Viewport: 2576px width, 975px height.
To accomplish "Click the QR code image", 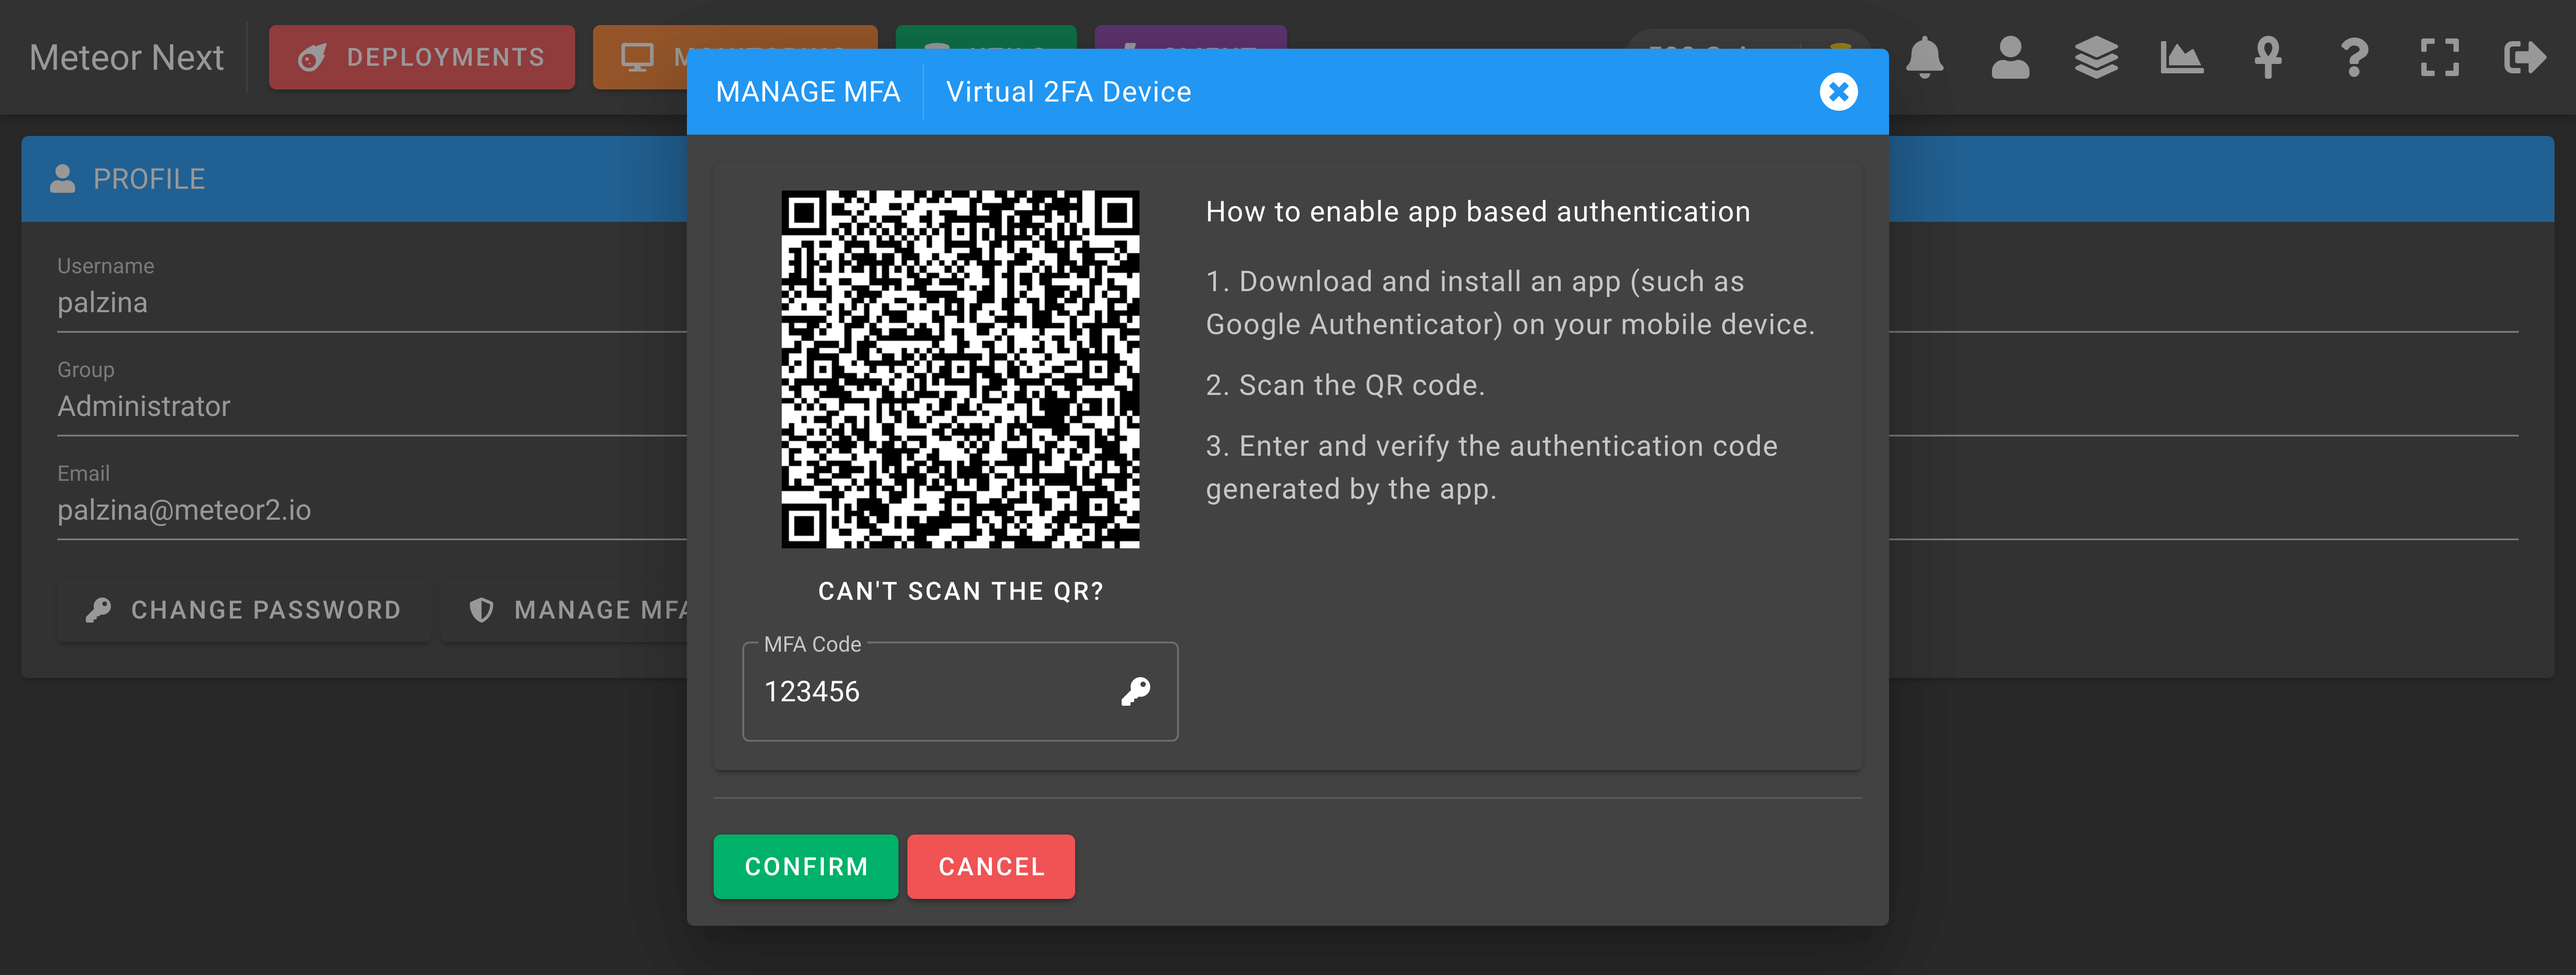I will pos(960,369).
